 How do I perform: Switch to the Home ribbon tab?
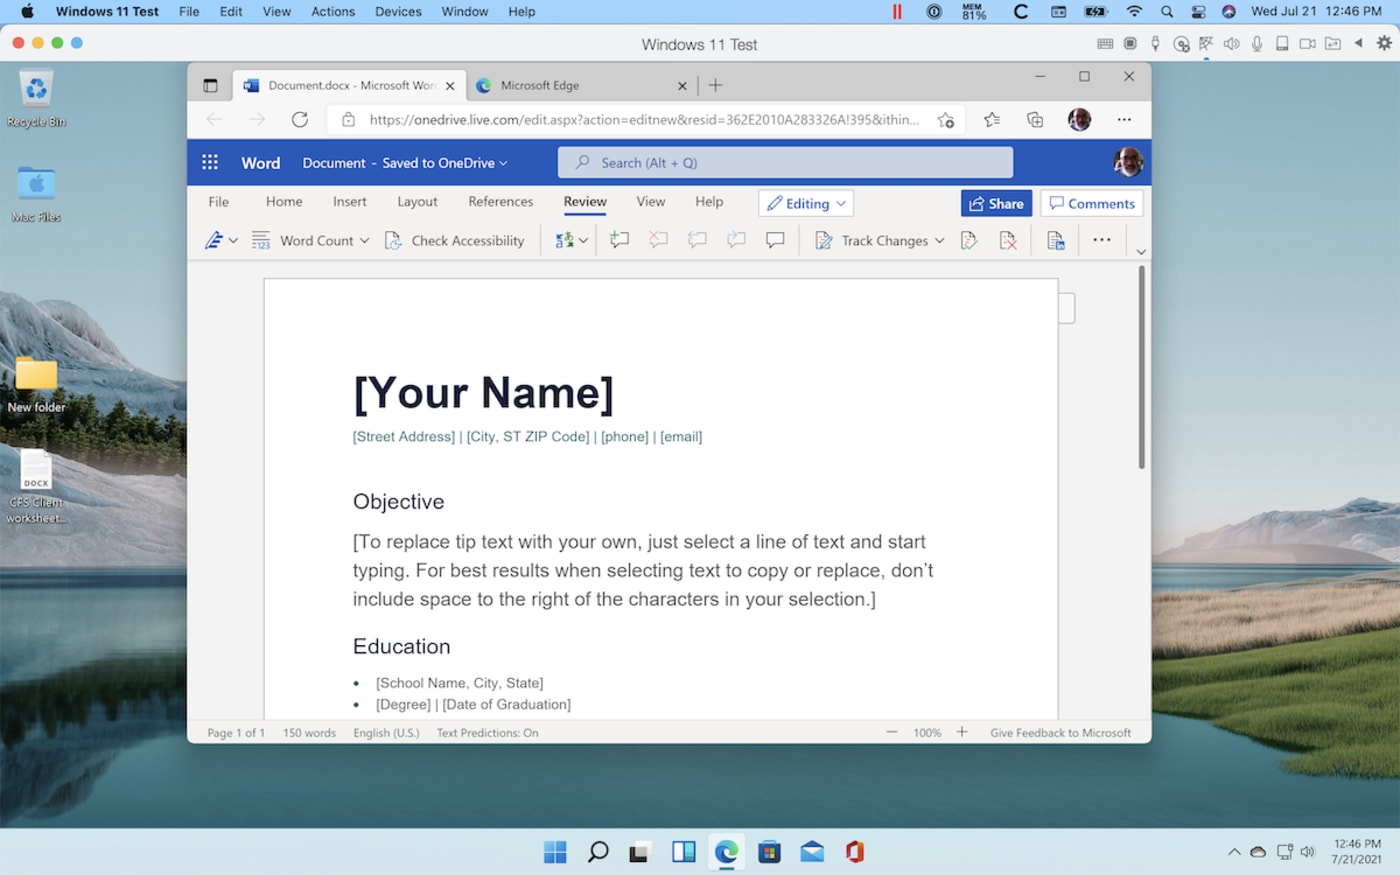click(x=284, y=201)
